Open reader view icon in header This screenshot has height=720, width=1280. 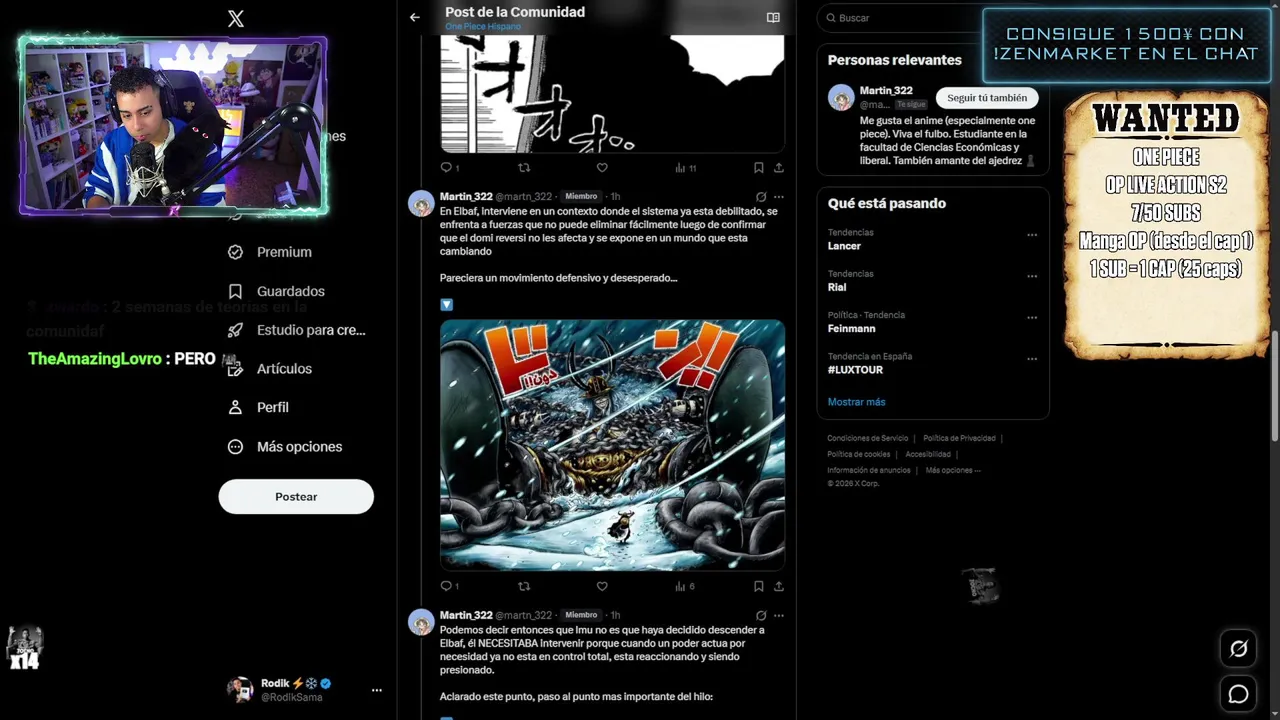773,17
